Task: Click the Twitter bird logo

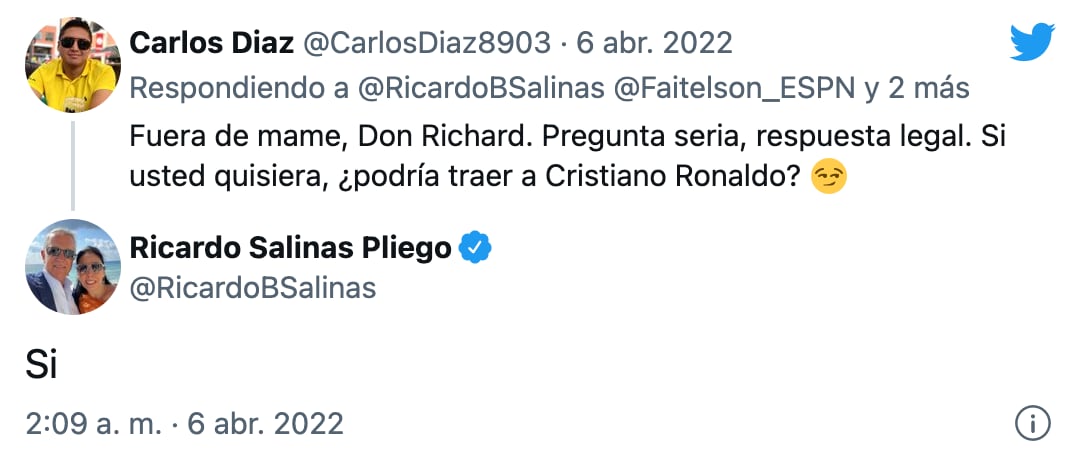Action: click(x=1032, y=42)
